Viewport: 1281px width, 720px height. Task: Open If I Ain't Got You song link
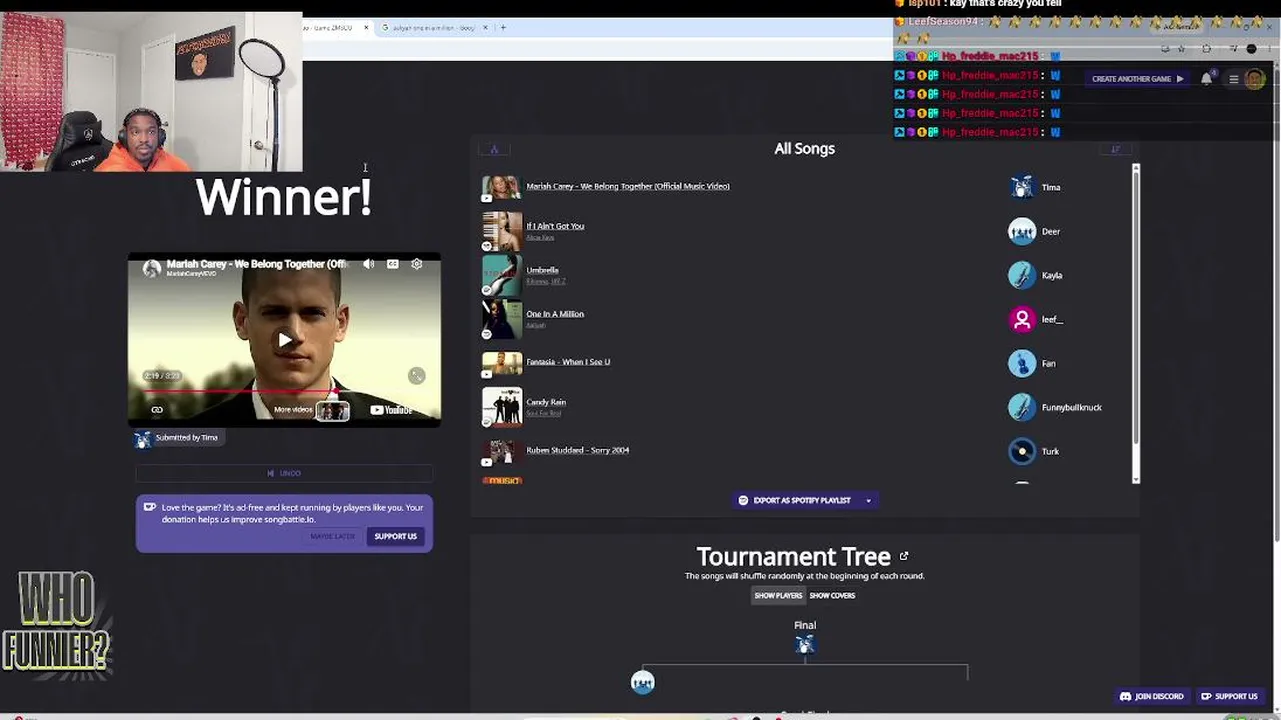555,226
